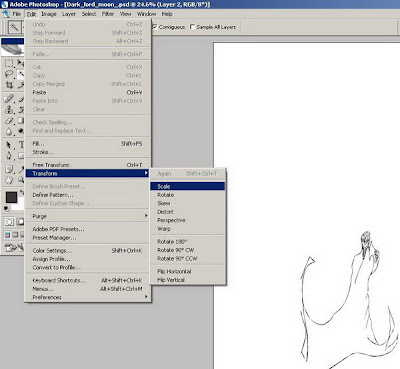Viewport: 400px width, 369px height.
Task: Choose Full Screen with Menu Bar mode
Action: coord(15,235)
